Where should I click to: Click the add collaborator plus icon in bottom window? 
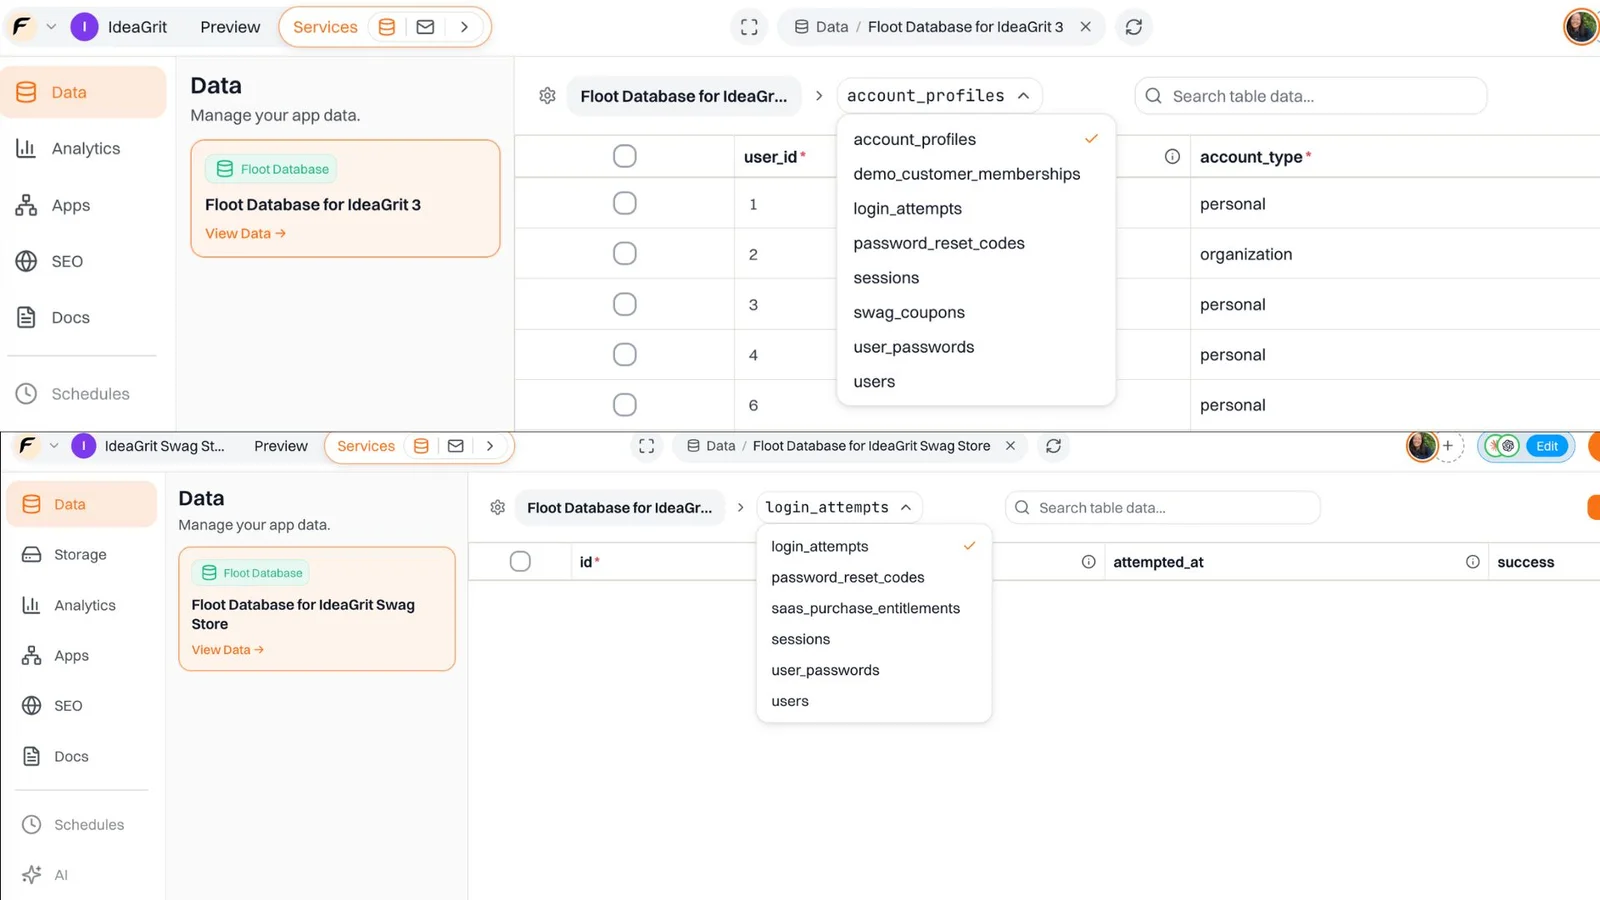[1447, 446]
